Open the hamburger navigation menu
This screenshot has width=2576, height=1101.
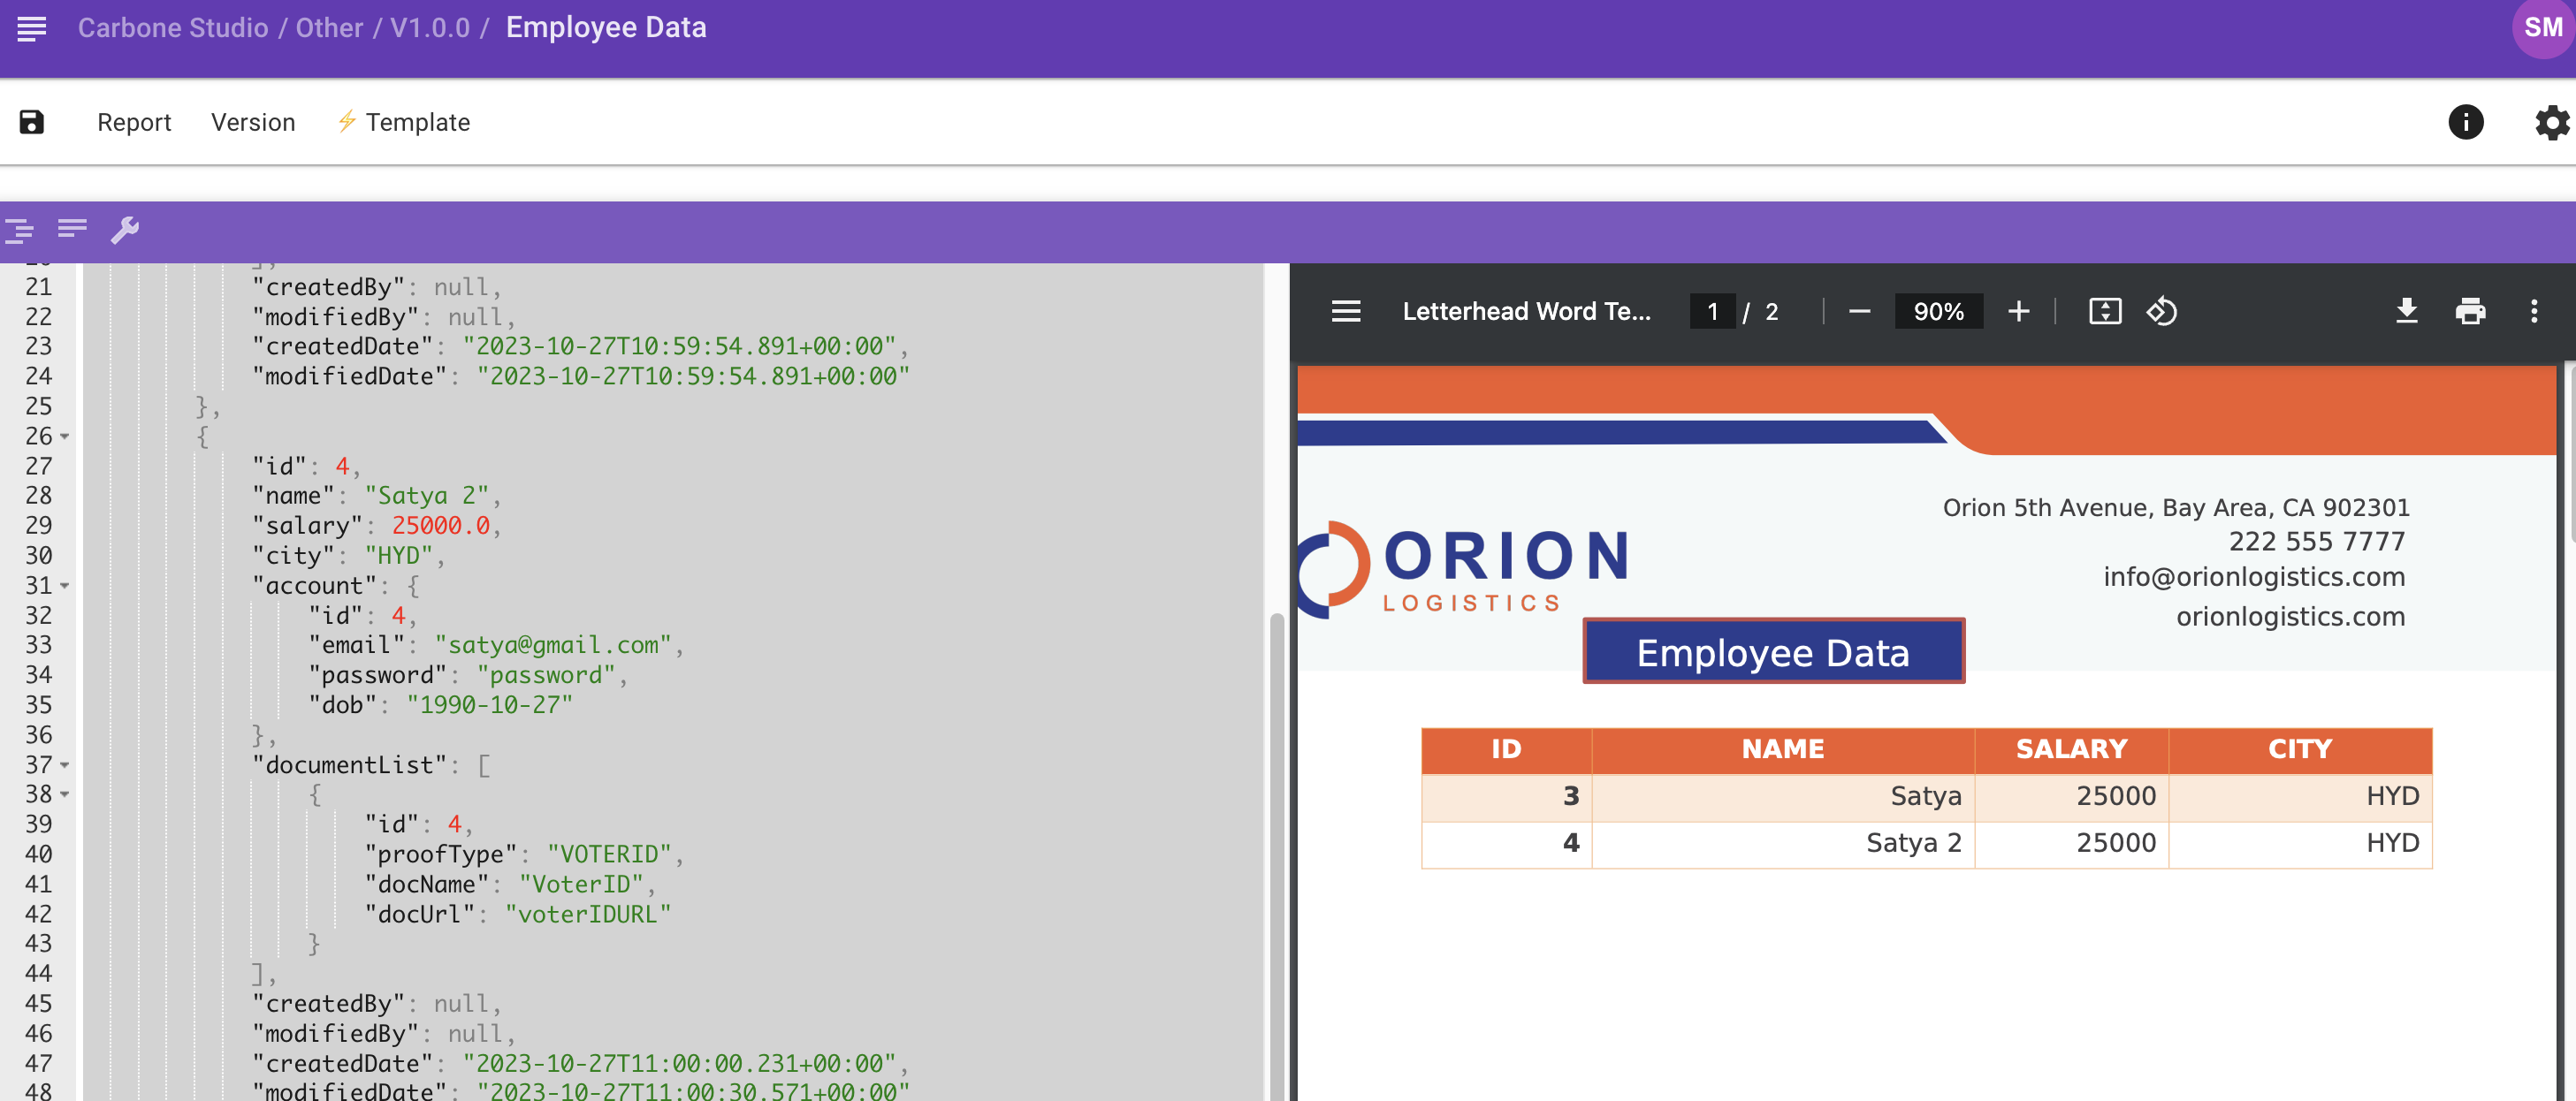[x=32, y=28]
